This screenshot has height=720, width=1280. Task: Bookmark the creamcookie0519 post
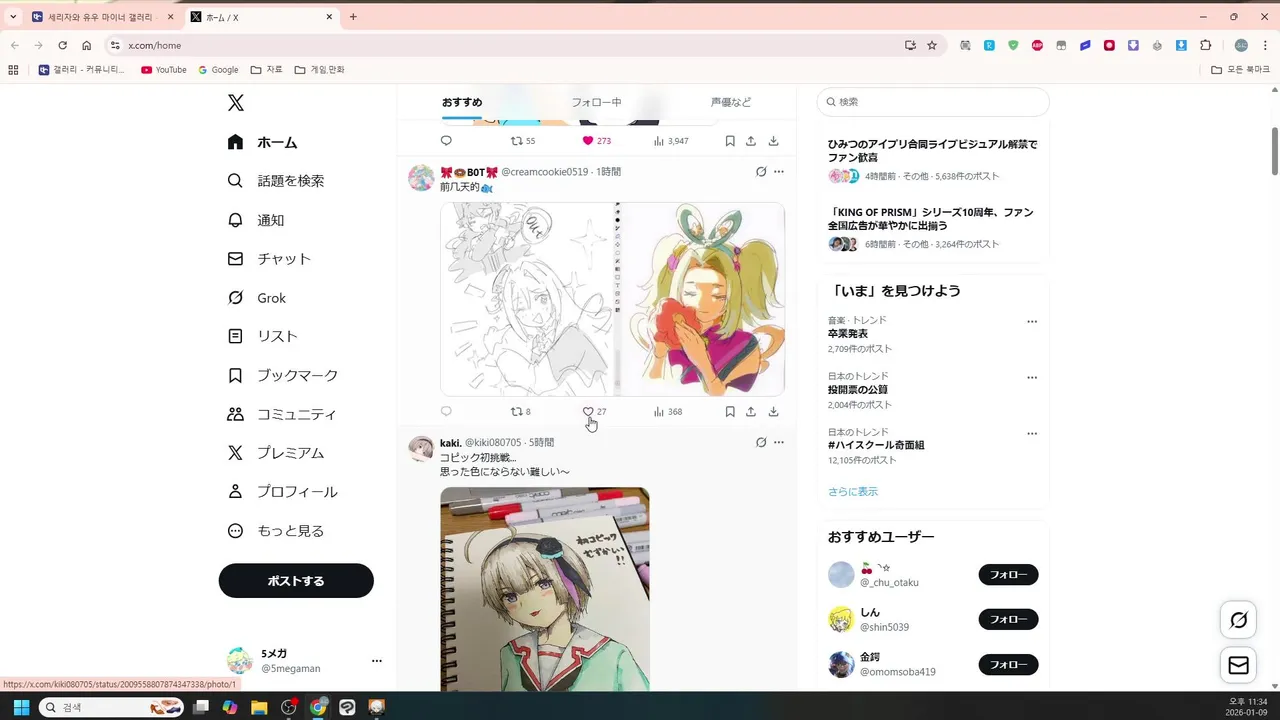point(730,411)
